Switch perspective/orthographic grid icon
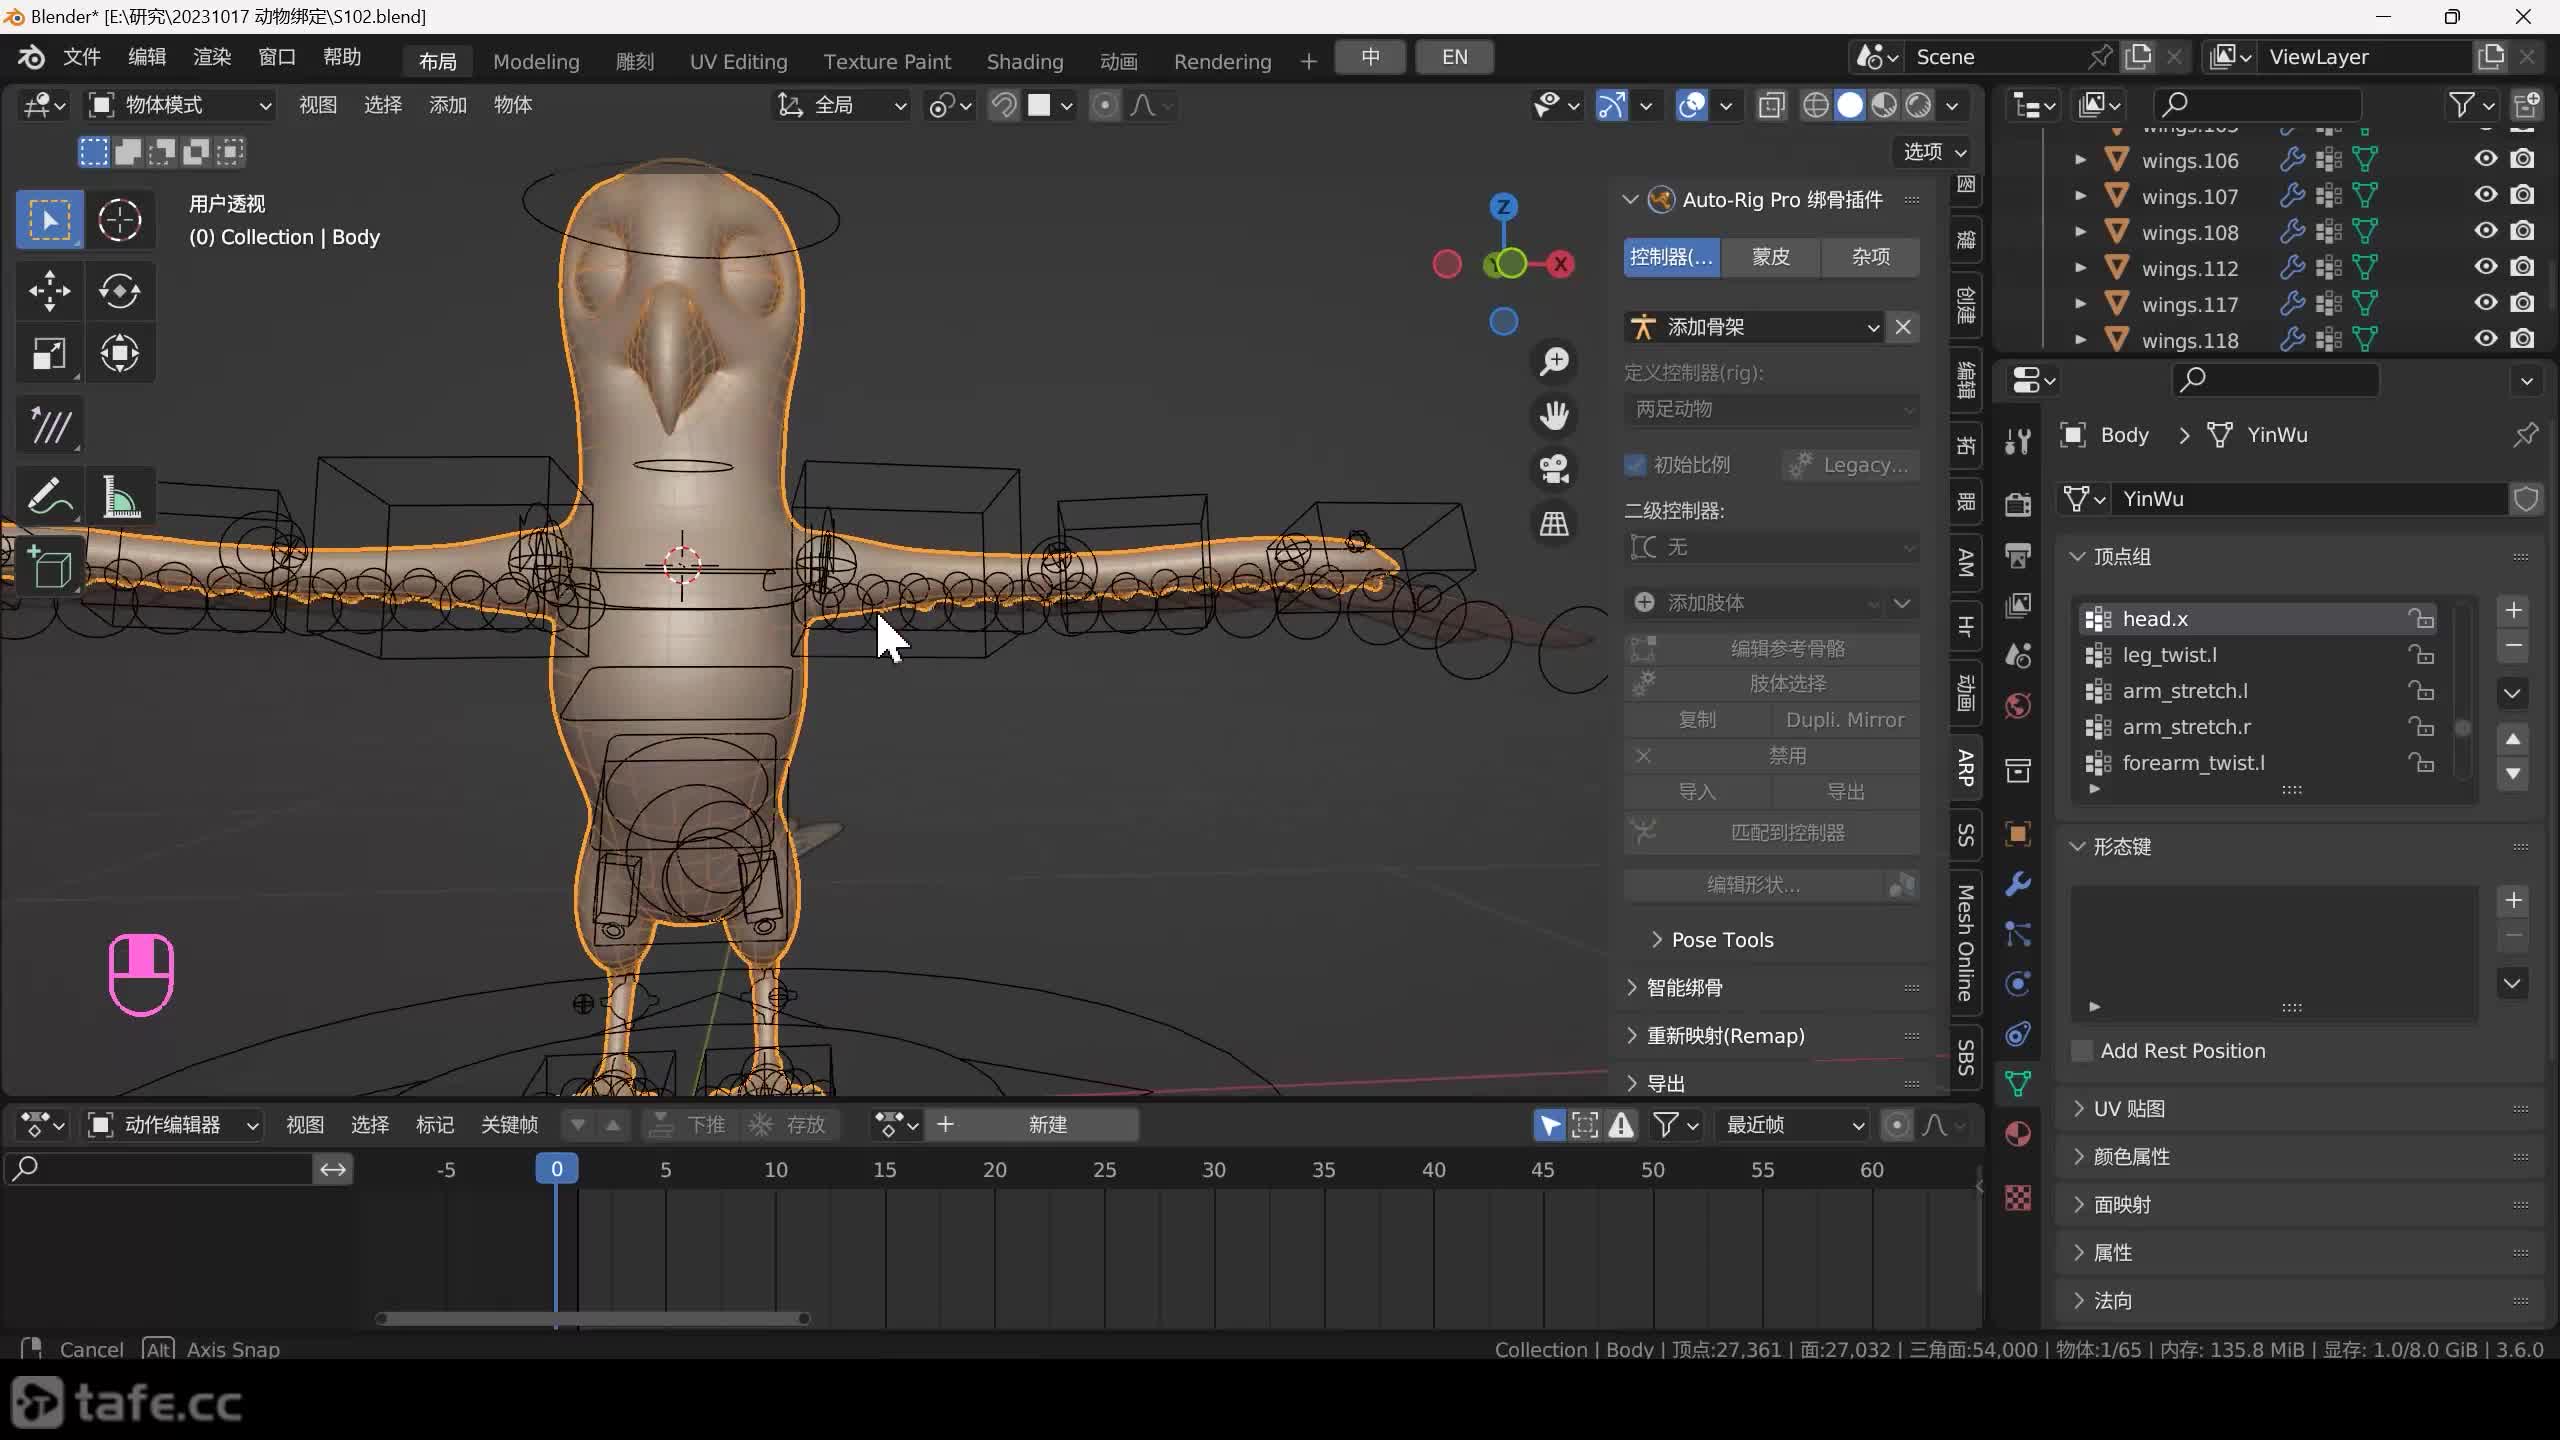The height and width of the screenshot is (1440, 2560). tap(1554, 524)
